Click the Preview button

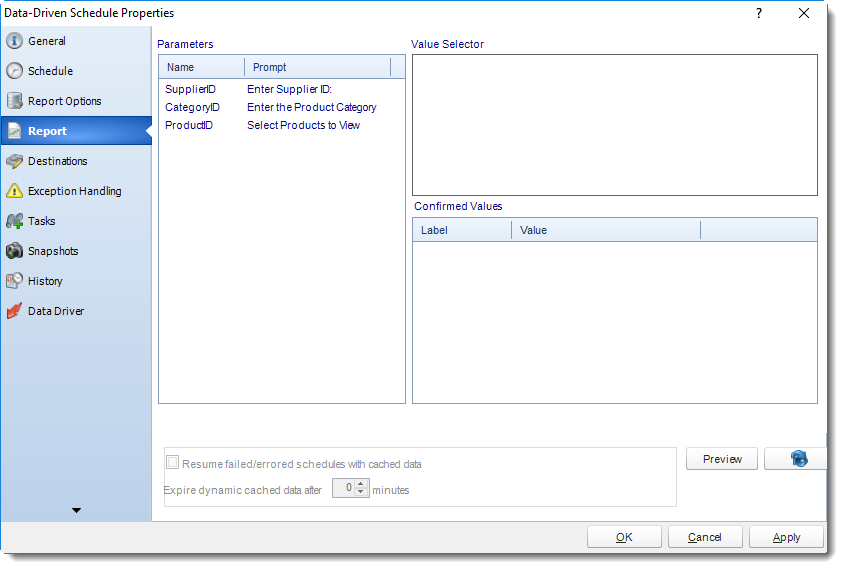721,459
